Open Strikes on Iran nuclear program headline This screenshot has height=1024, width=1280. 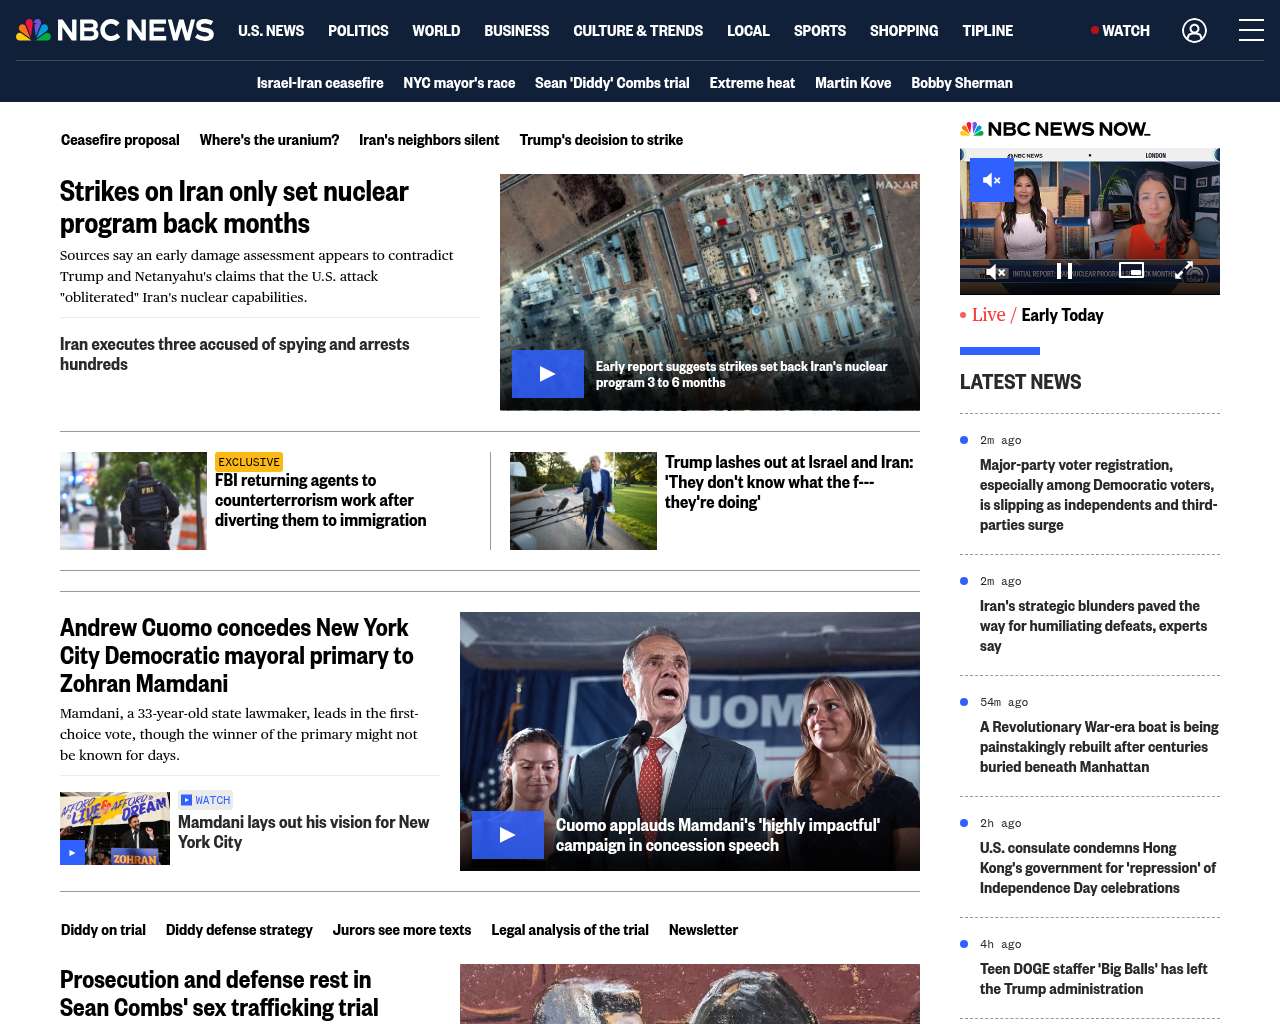point(234,207)
